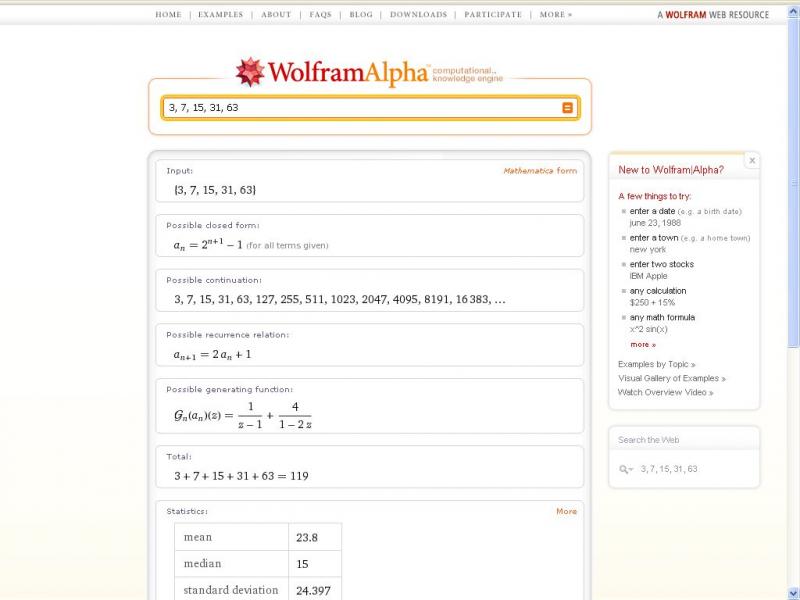Click the standard deviation value 24.397
This screenshot has height=600, width=800.
[313, 591]
